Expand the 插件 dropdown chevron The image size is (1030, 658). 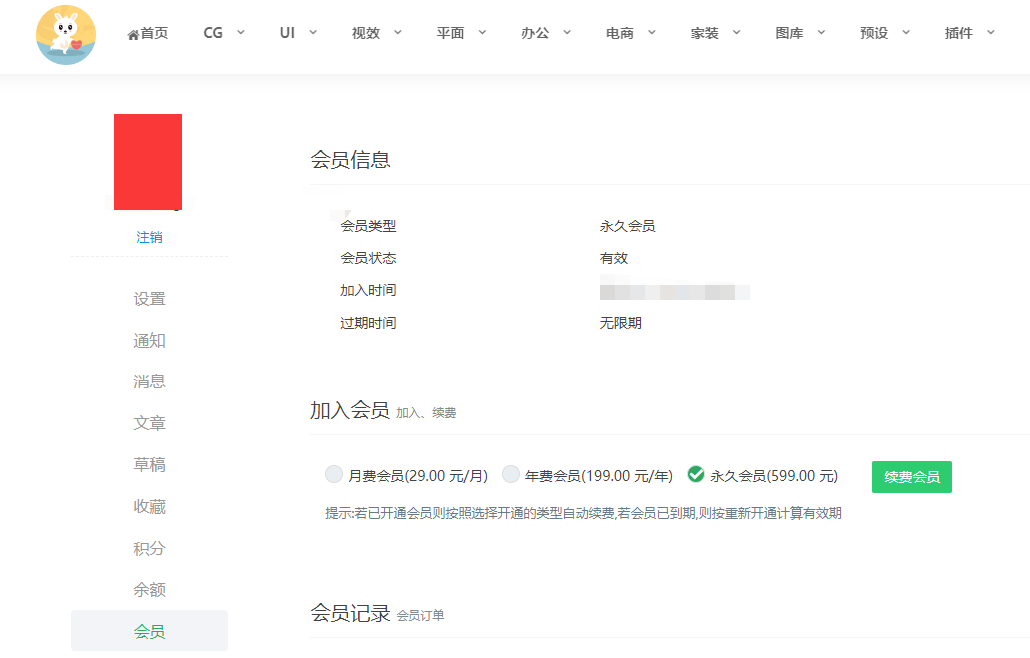click(991, 32)
